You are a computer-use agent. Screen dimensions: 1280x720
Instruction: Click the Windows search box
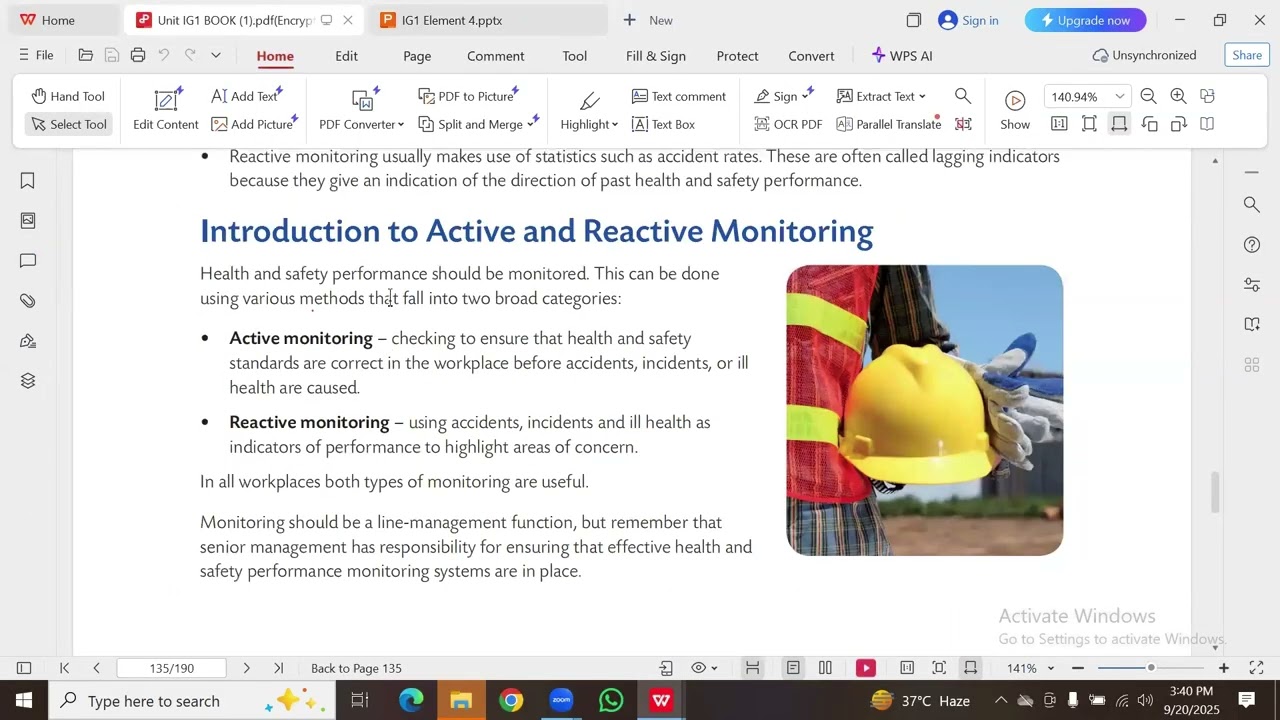[x=190, y=700]
